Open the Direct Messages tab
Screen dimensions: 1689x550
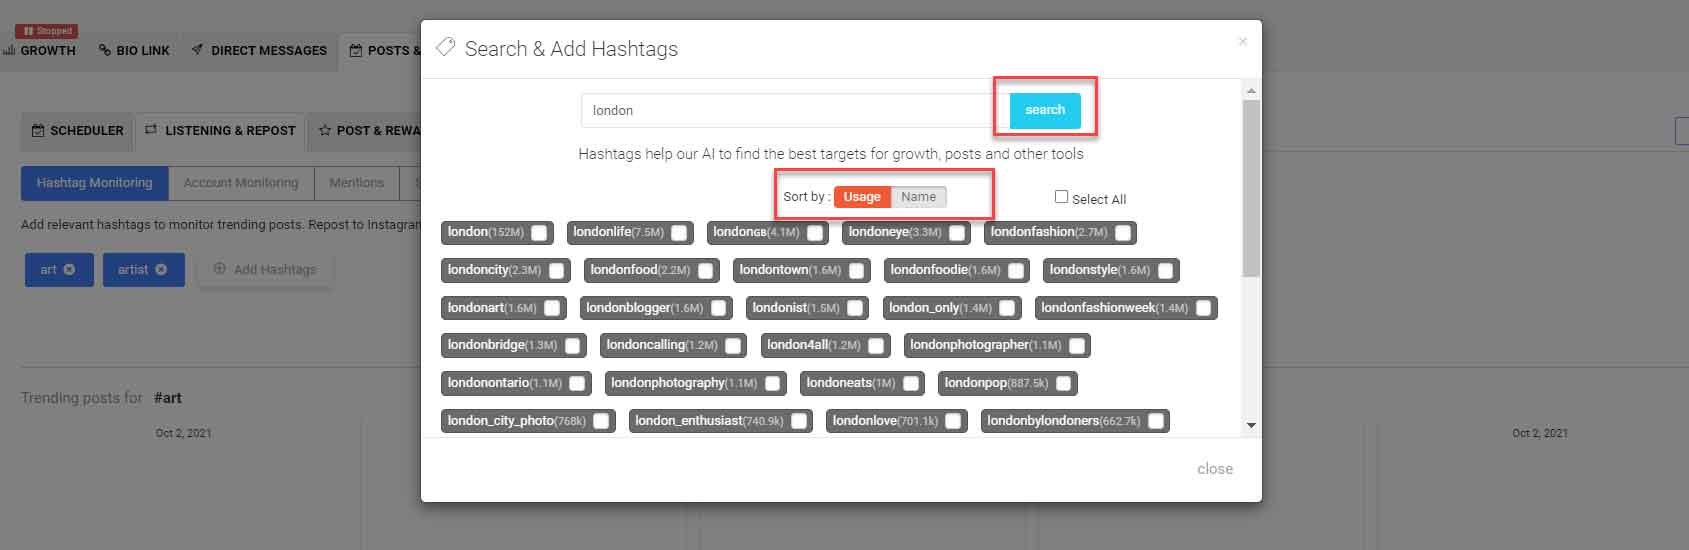259,50
